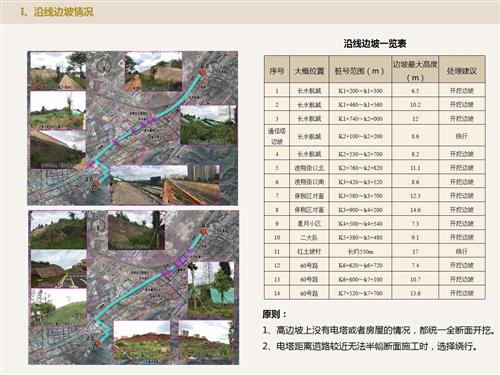Viewport: 500px width, 375px height.
Task: Click the 边坡最大高度 column header
Action: click(x=415, y=70)
